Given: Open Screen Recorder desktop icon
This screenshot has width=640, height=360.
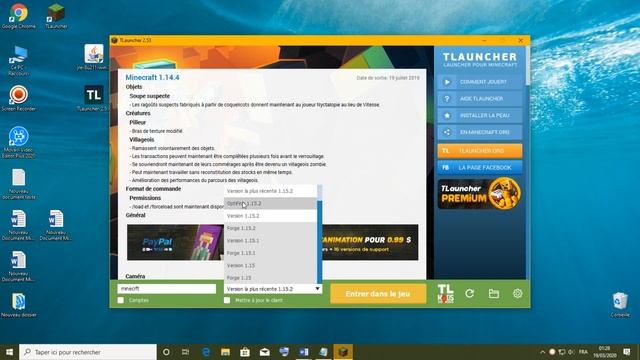Looking at the screenshot, I should click(18, 98).
